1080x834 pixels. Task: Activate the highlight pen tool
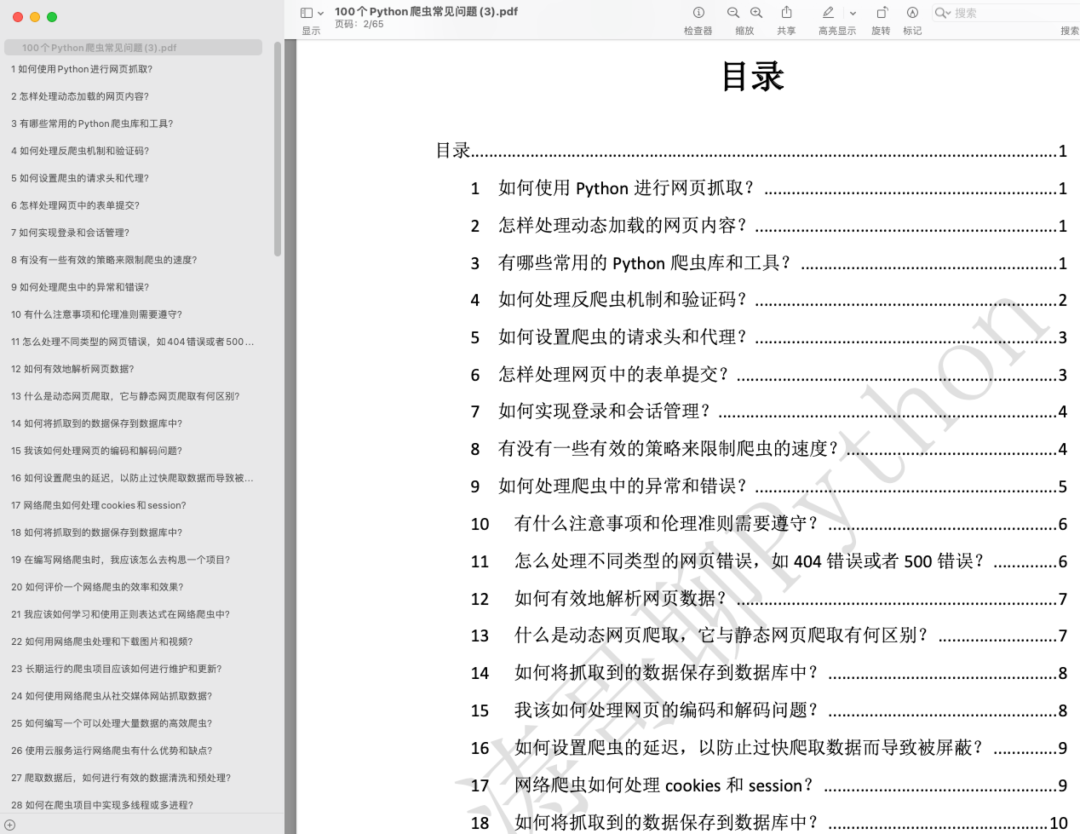[x=828, y=12]
